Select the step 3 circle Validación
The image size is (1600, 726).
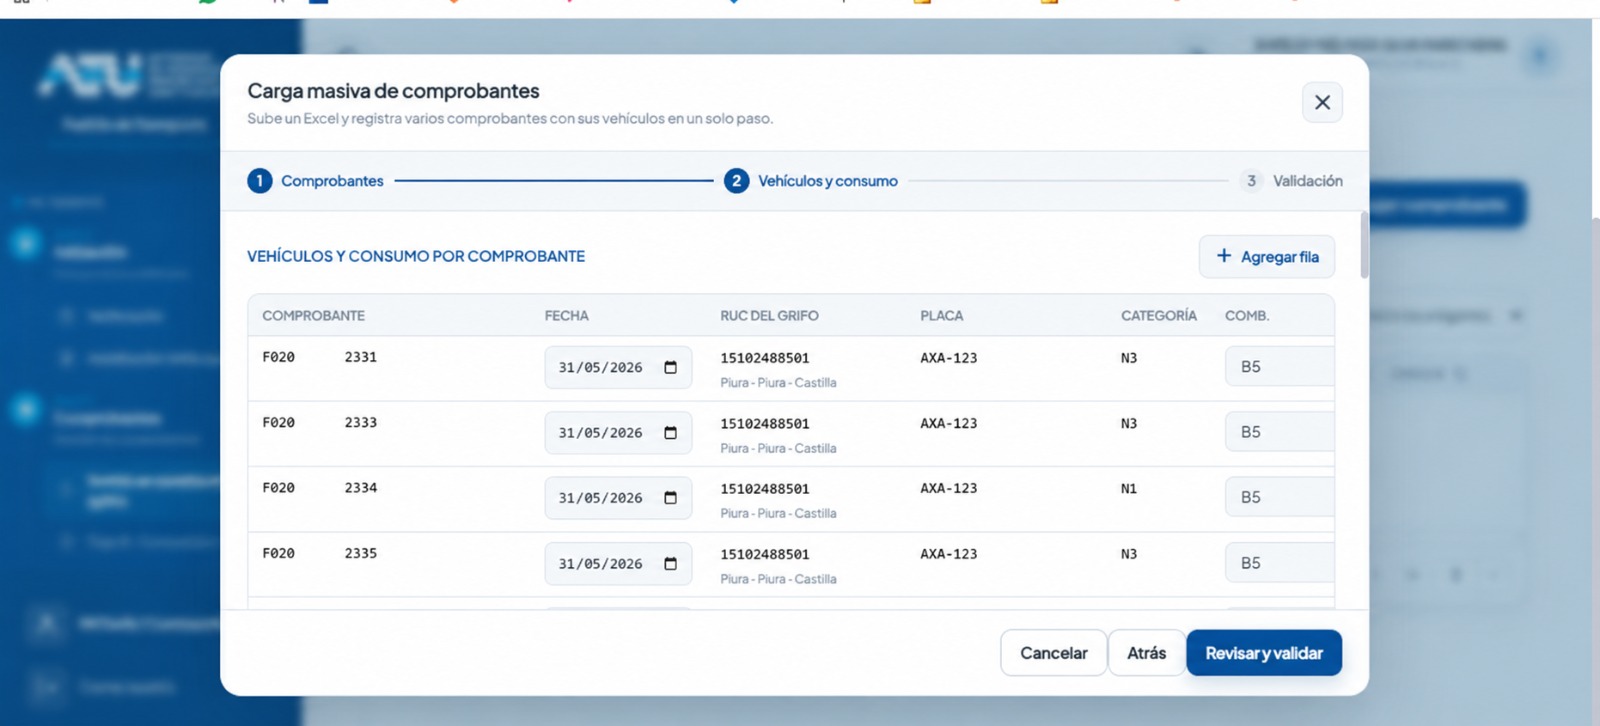[x=1251, y=181]
